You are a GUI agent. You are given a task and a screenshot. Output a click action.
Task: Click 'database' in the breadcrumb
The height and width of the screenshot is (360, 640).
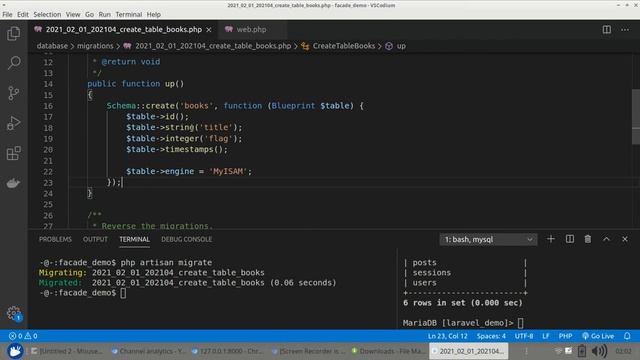(52, 46)
